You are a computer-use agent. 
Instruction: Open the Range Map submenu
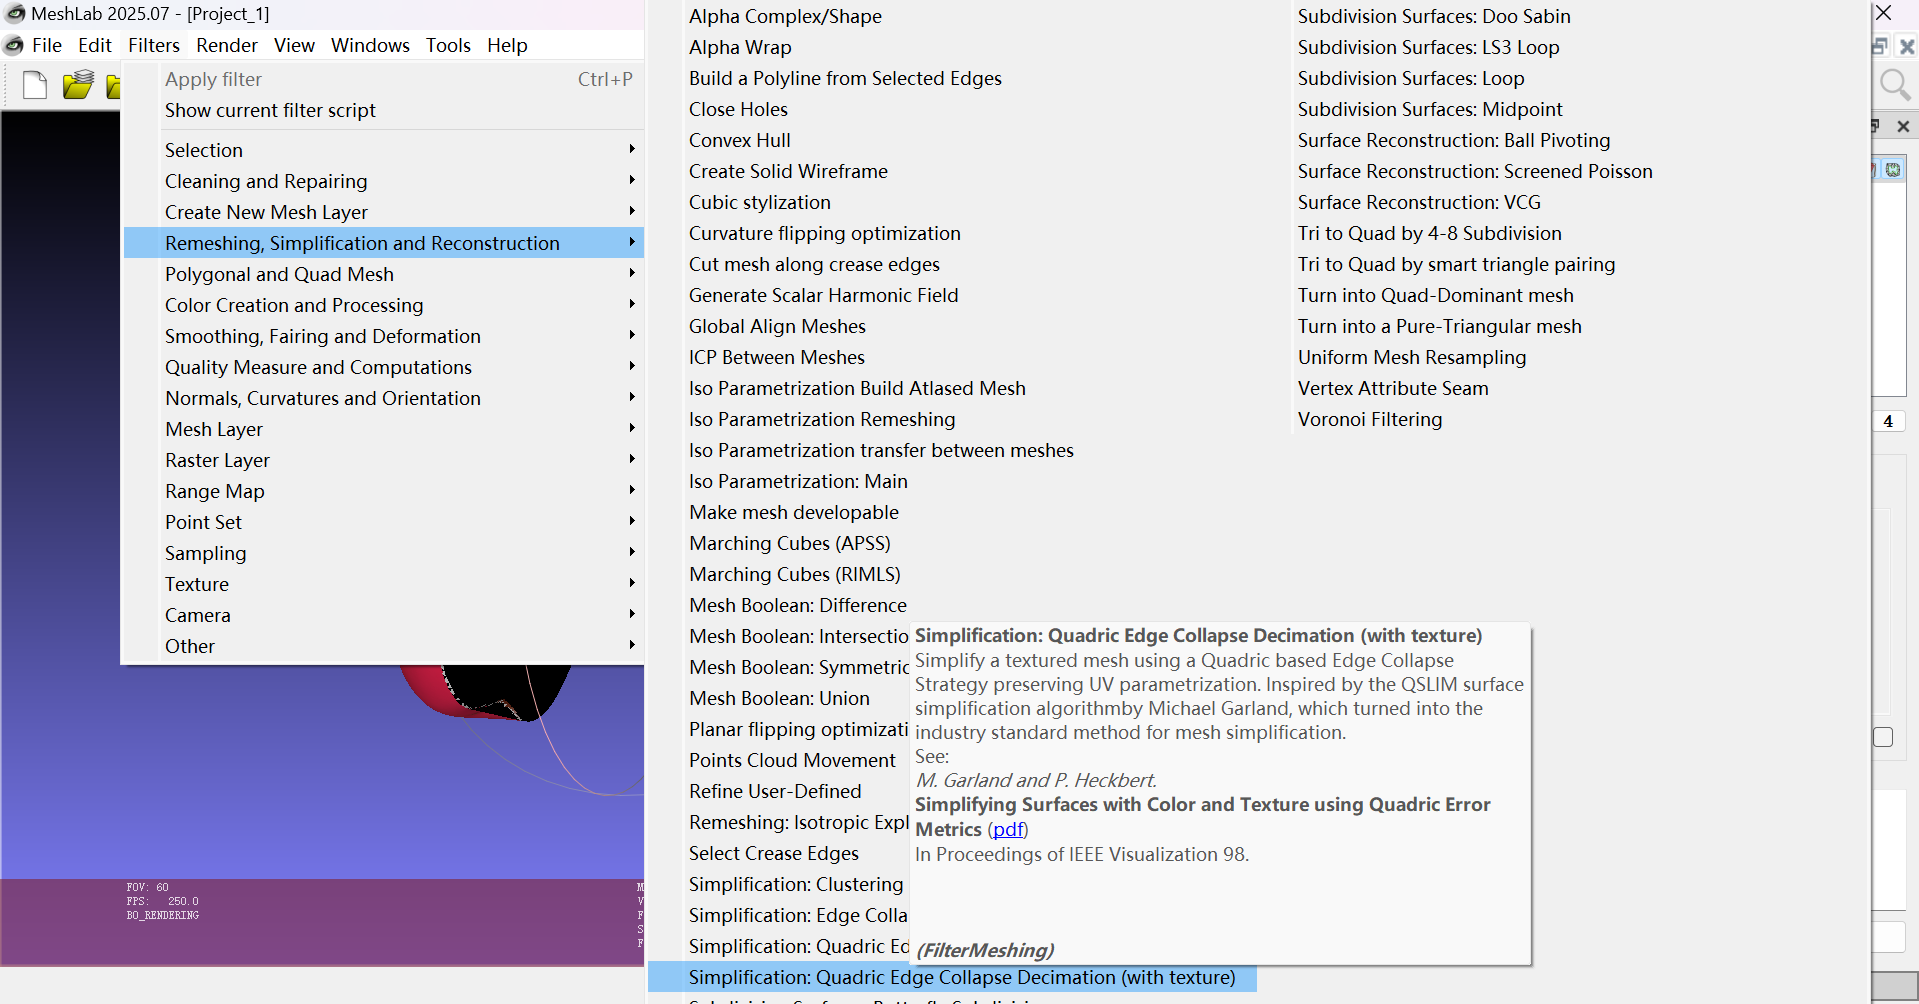click(384, 491)
